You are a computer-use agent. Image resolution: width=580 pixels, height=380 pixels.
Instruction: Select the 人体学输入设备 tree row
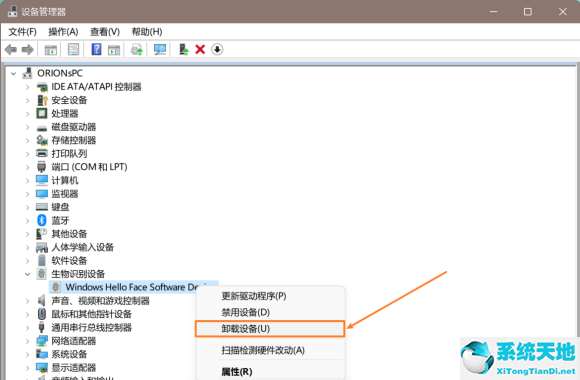[82, 247]
